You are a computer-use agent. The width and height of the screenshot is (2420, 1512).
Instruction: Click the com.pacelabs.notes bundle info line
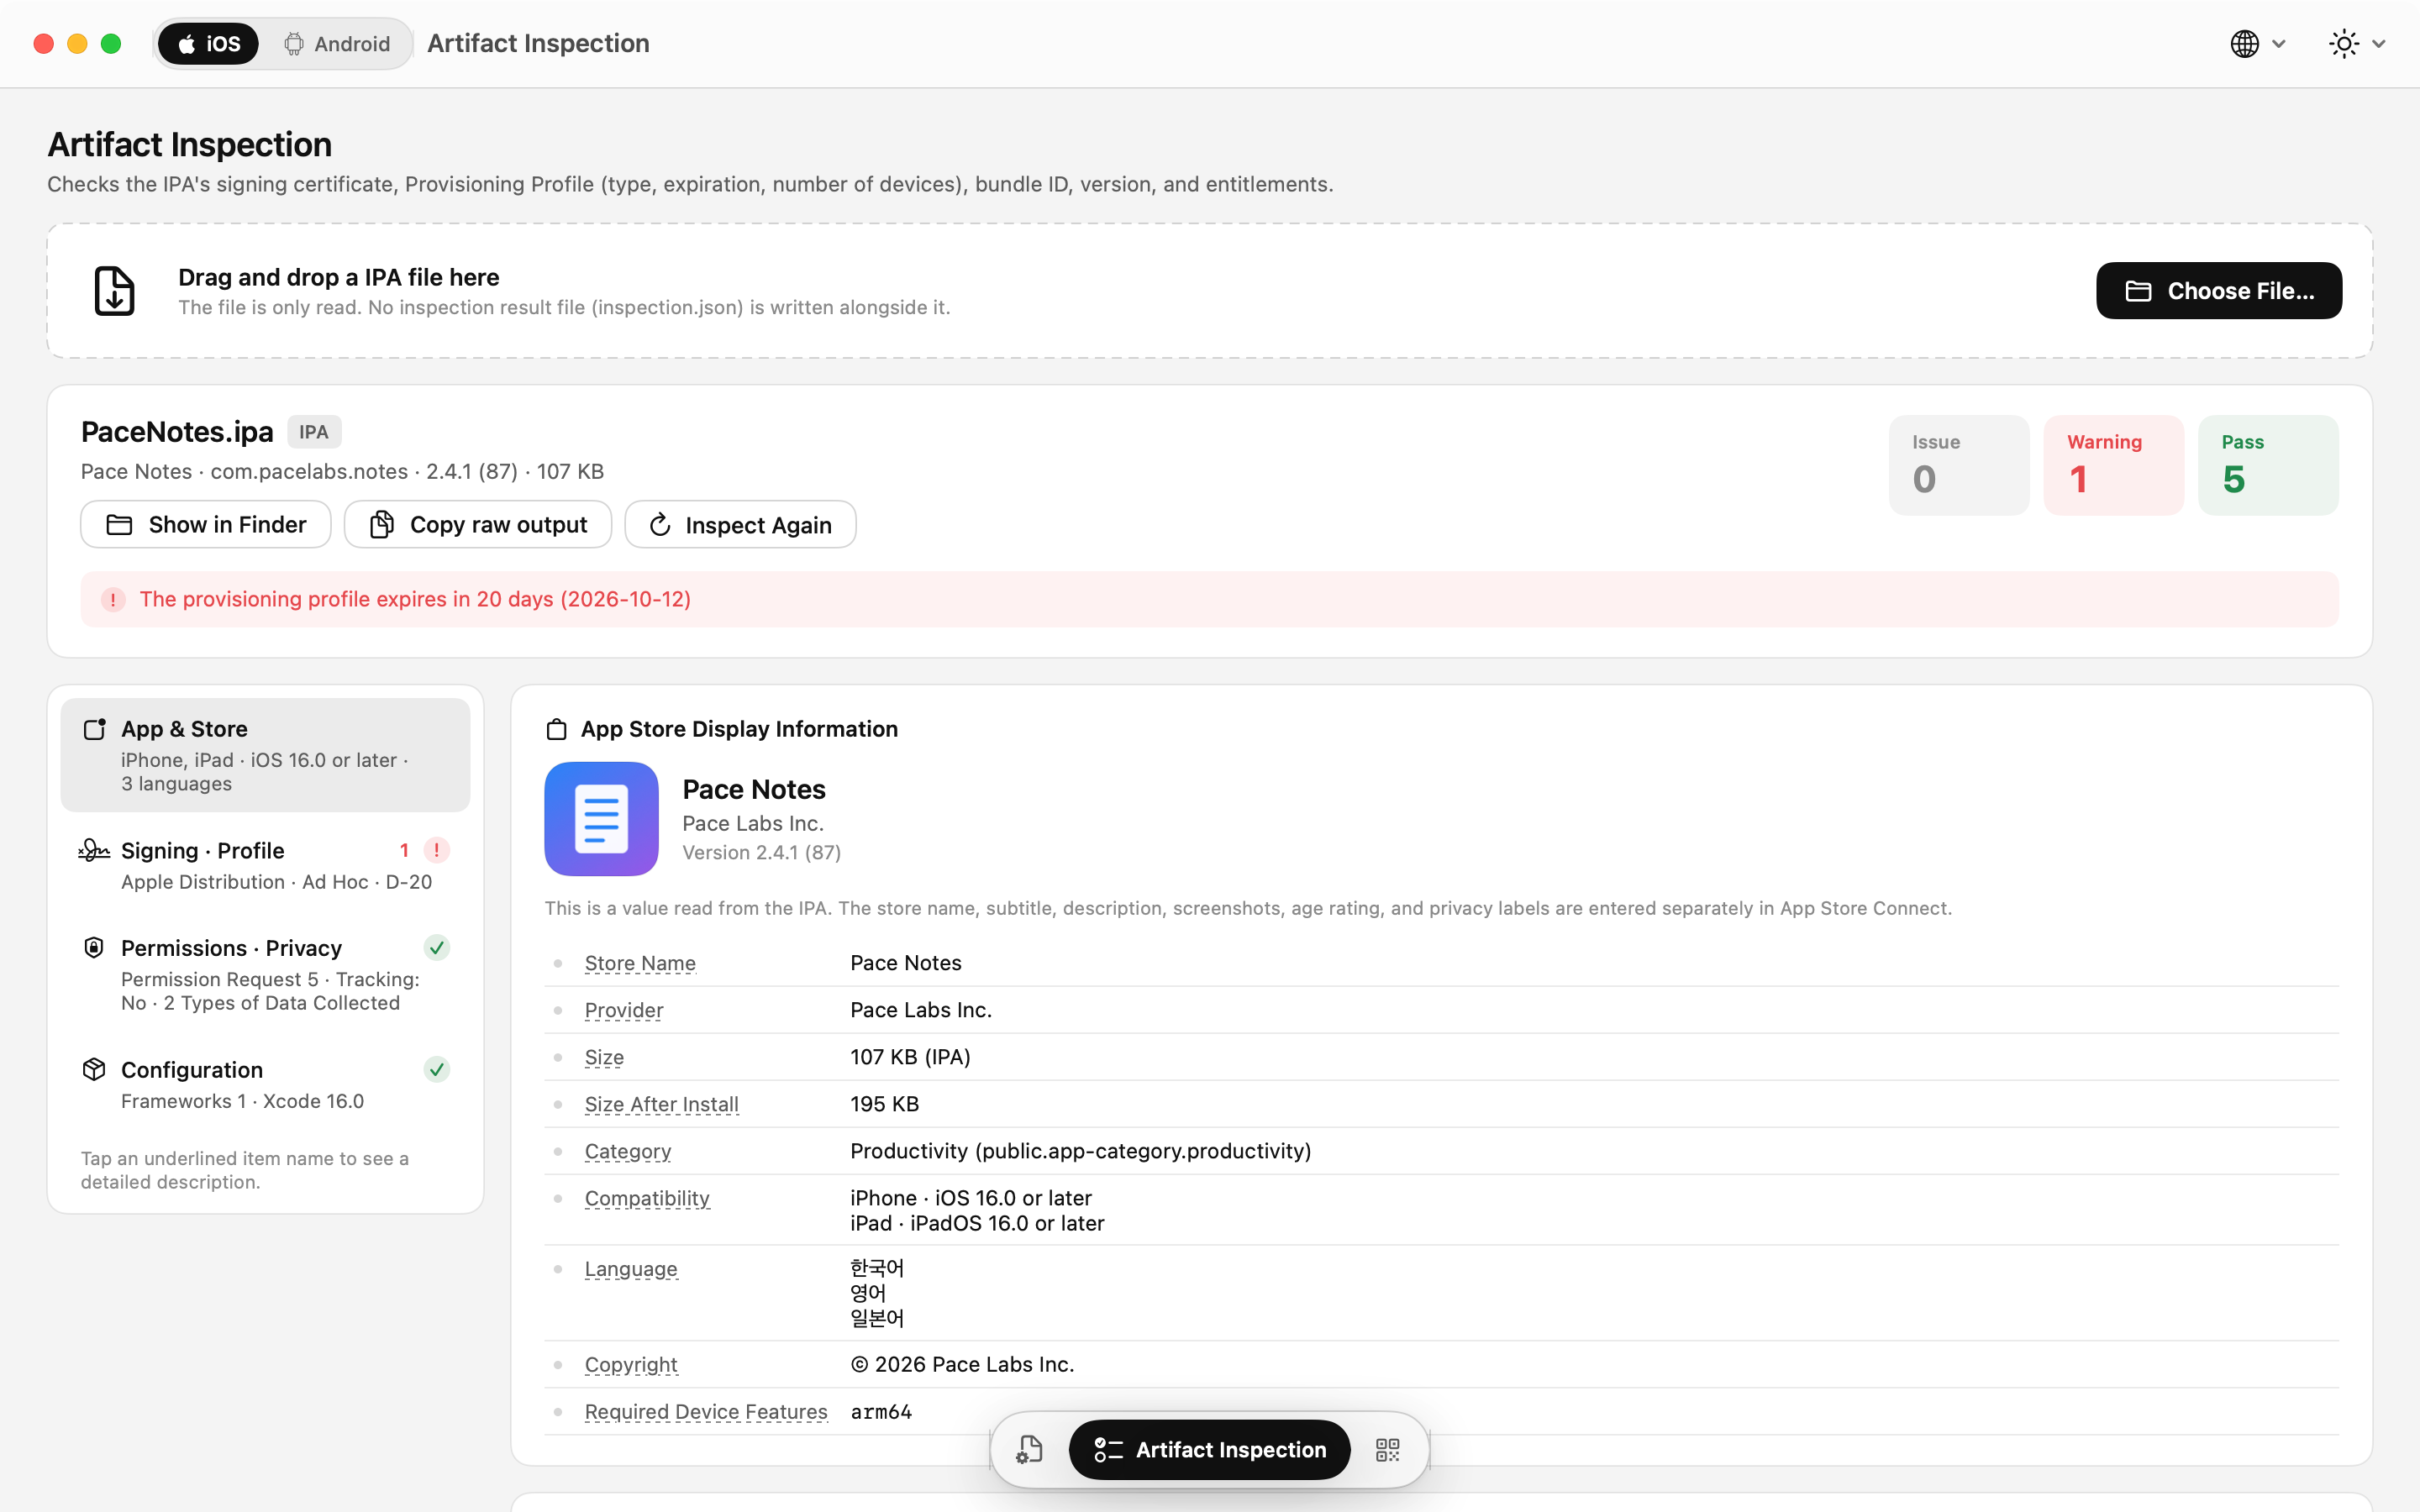click(x=342, y=472)
